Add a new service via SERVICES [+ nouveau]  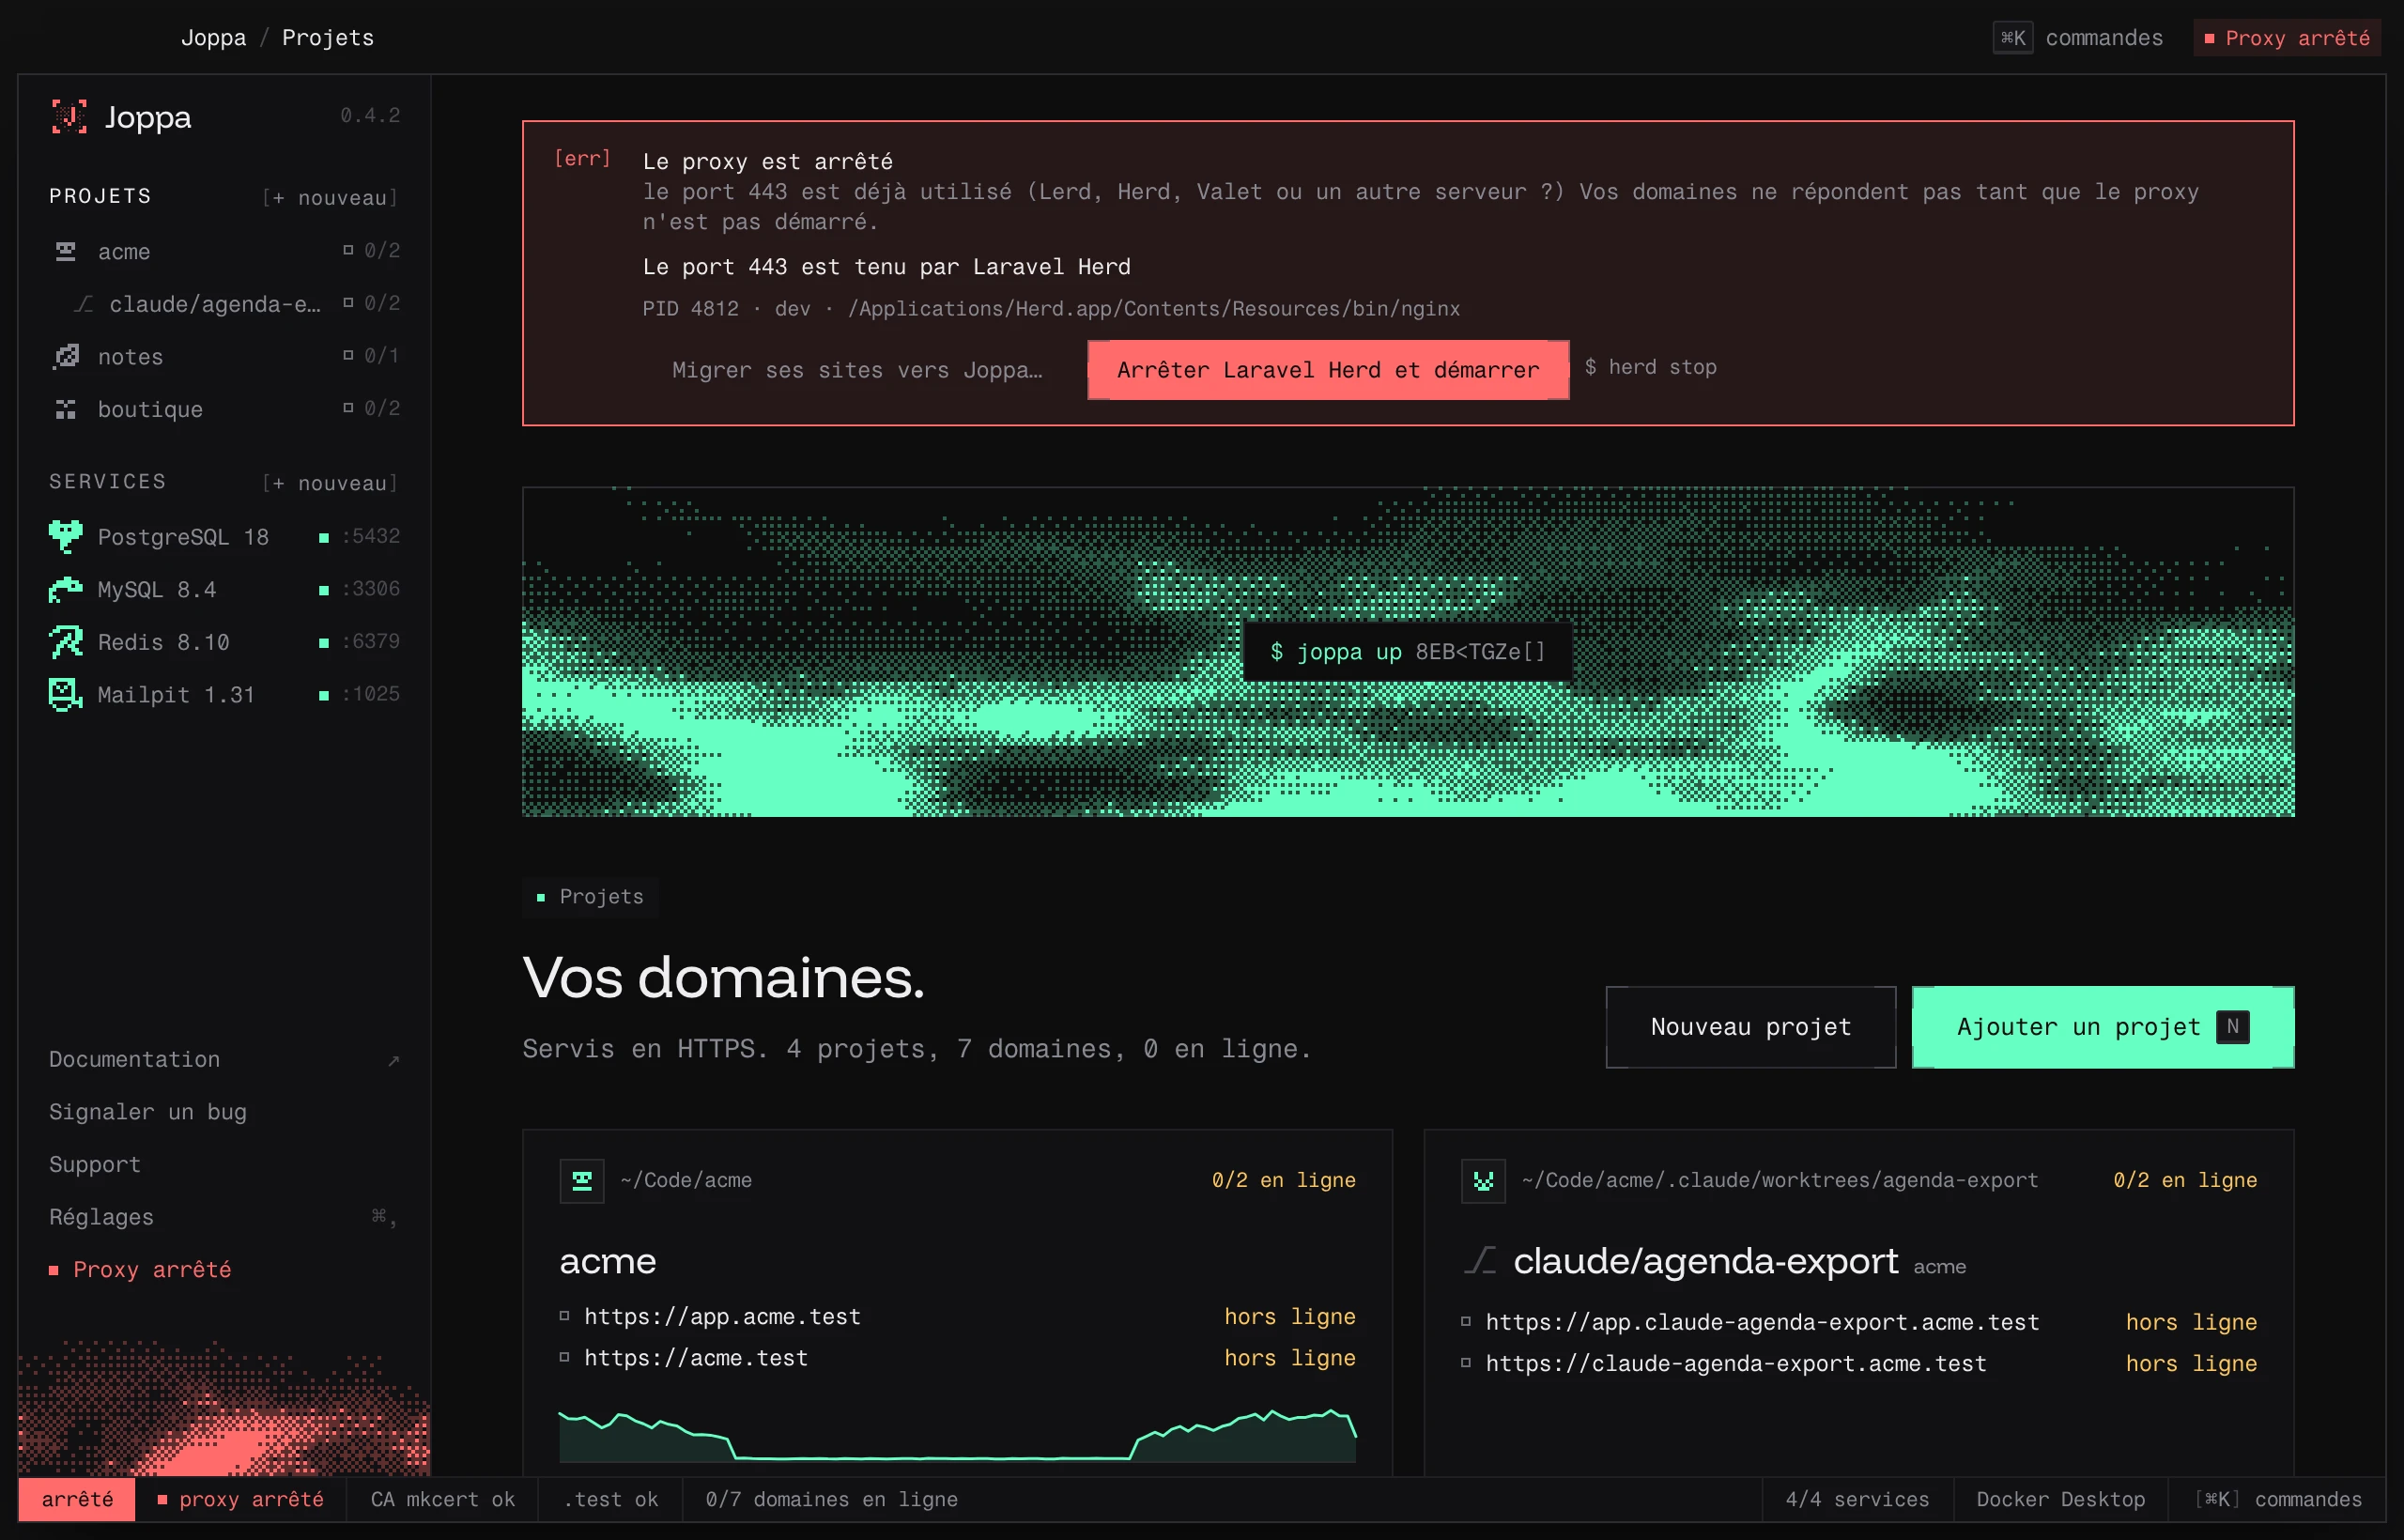(330, 484)
